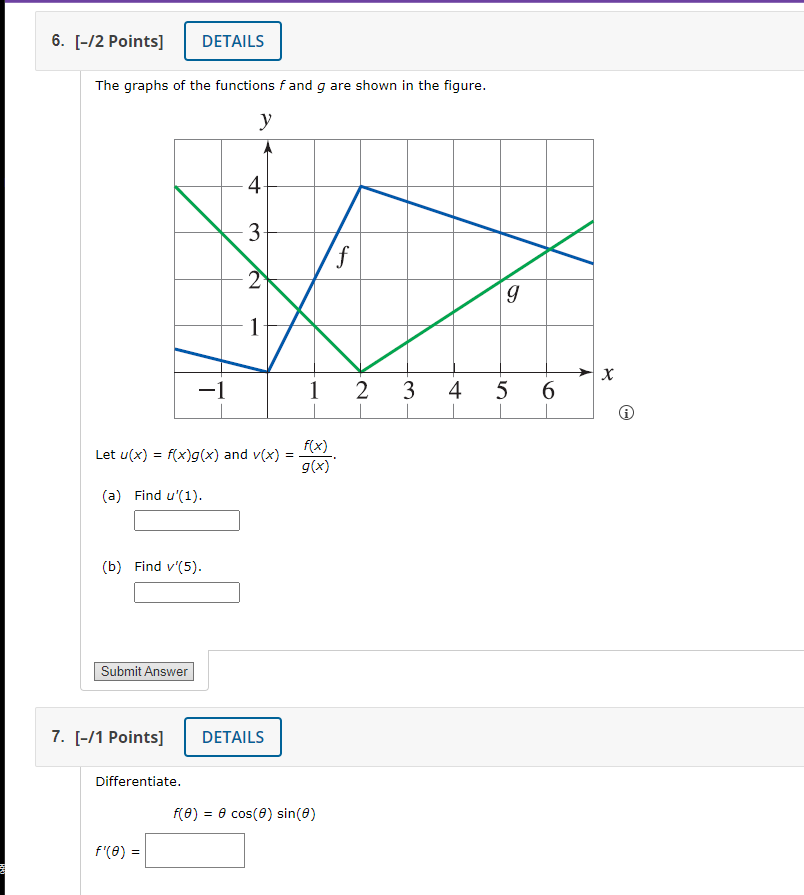Click the formula f(θ) = θ cos(θ) sin(θ)
Image resolution: width=804 pixels, height=895 pixels.
[244, 813]
